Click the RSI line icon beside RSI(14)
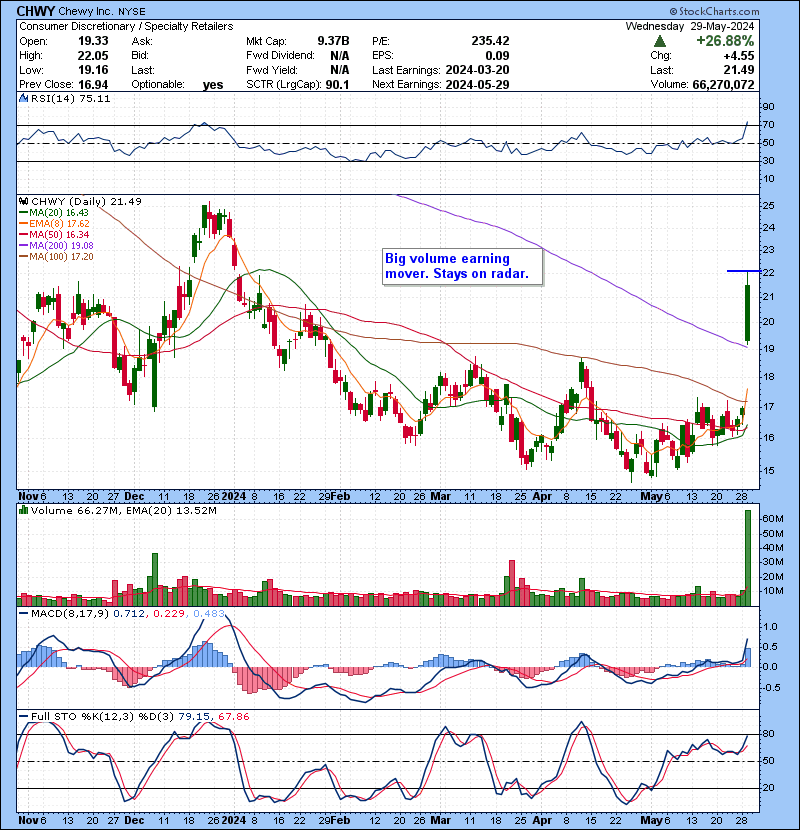The width and height of the screenshot is (800, 830). pos(24,98)
